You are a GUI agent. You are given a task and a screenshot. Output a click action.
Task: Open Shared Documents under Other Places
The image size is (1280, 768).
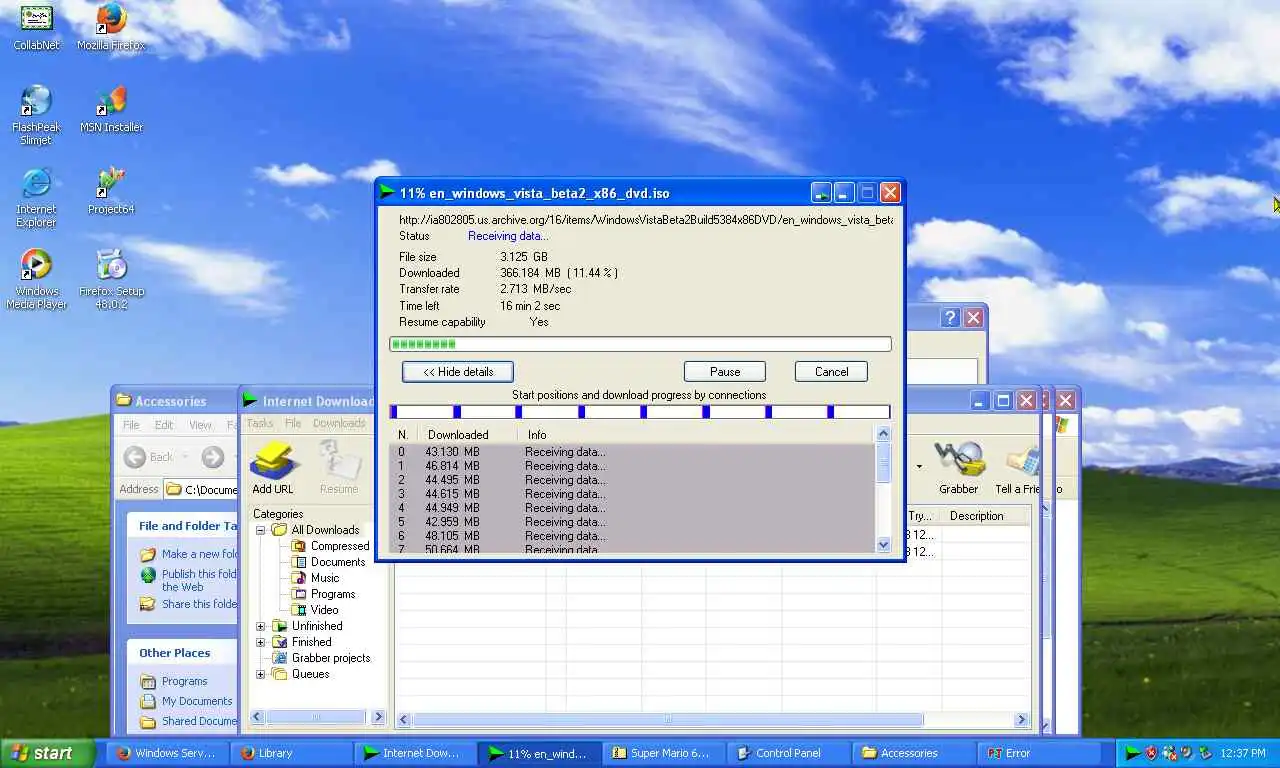189,721
